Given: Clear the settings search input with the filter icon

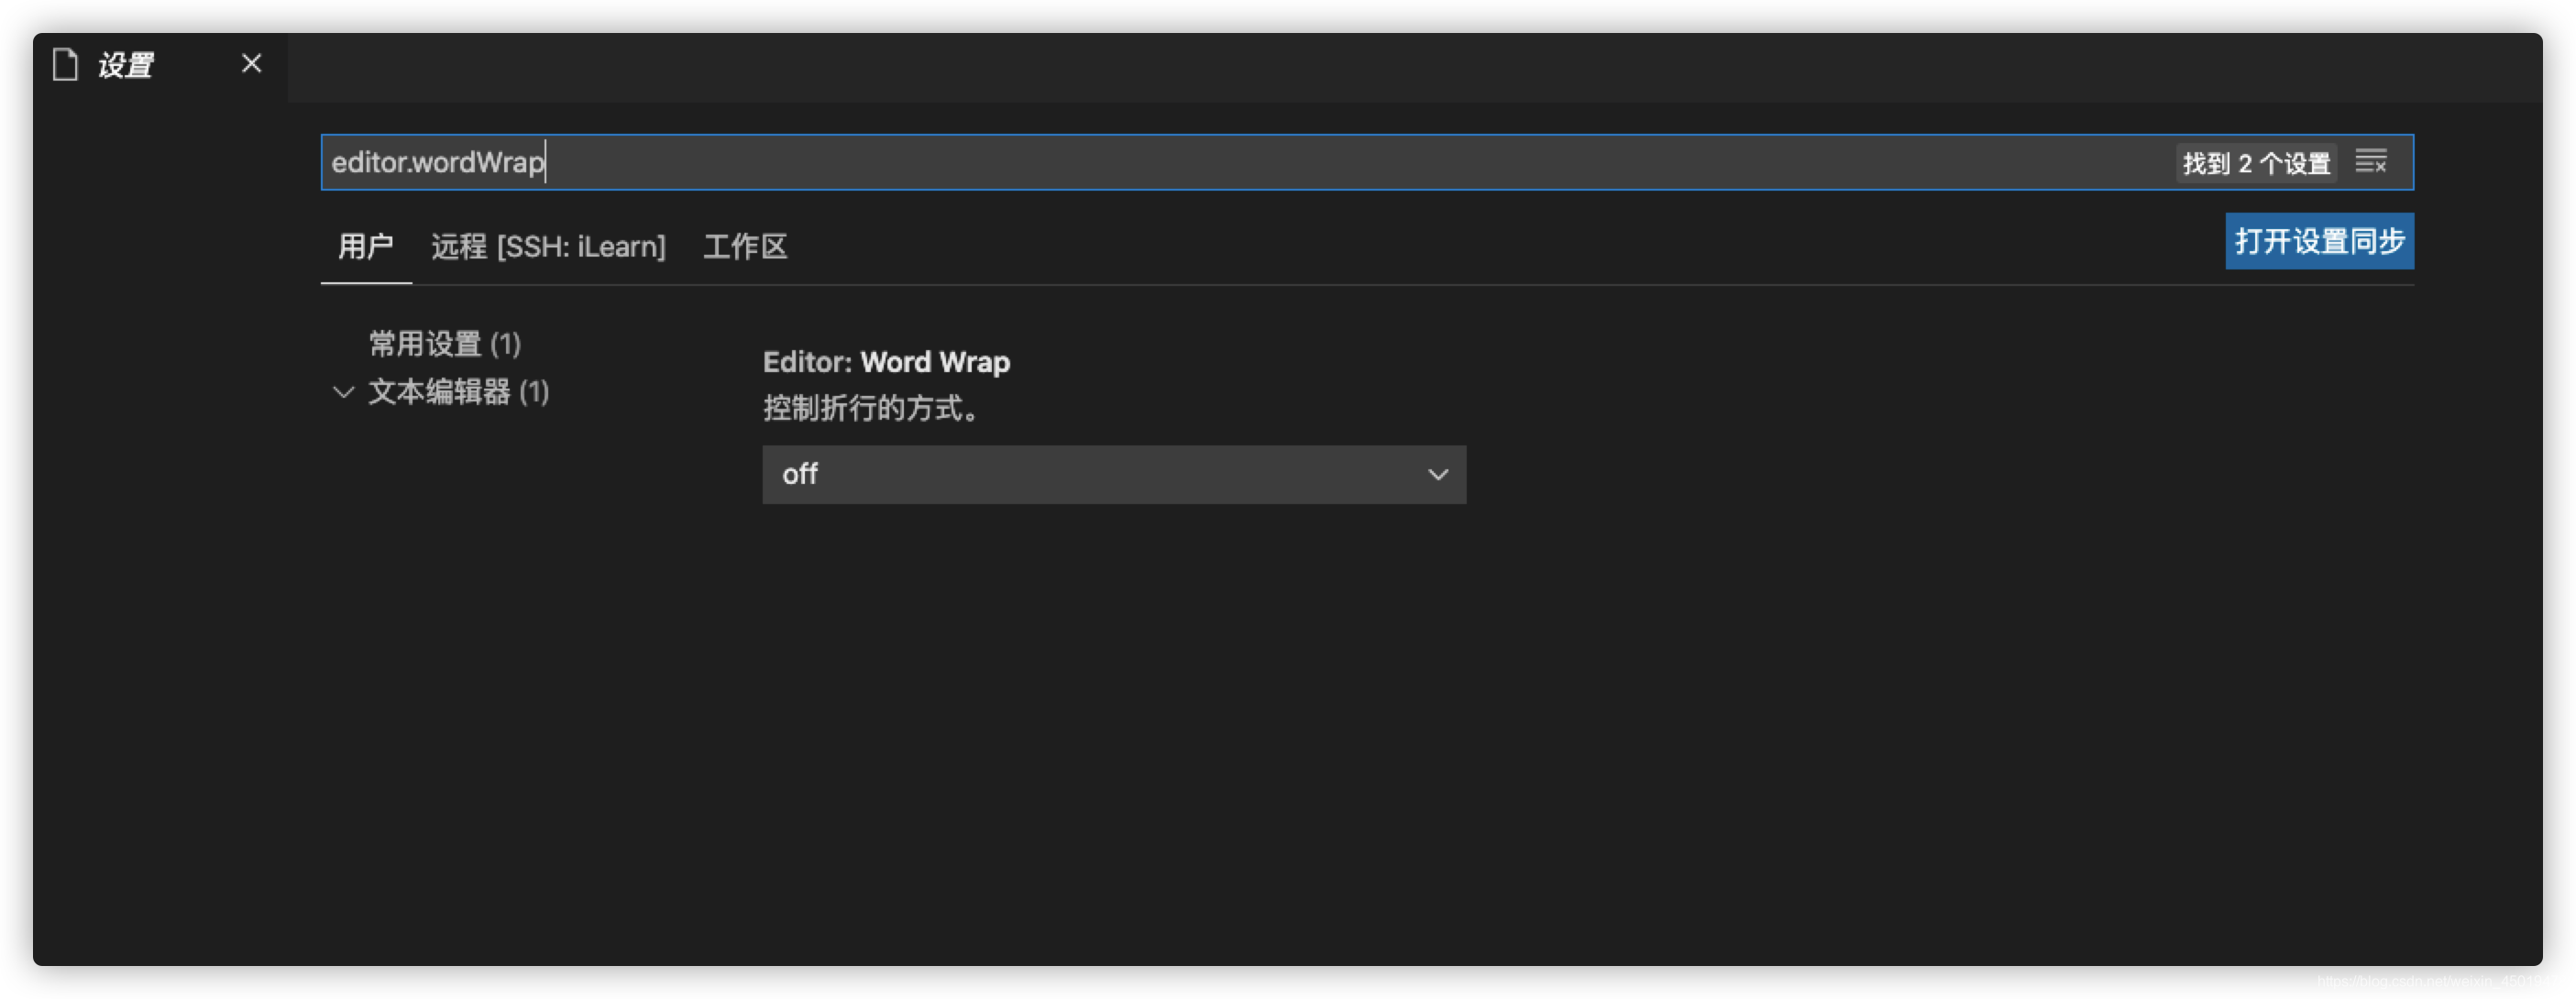Looking at the screenshot, I should (2371, 162).
